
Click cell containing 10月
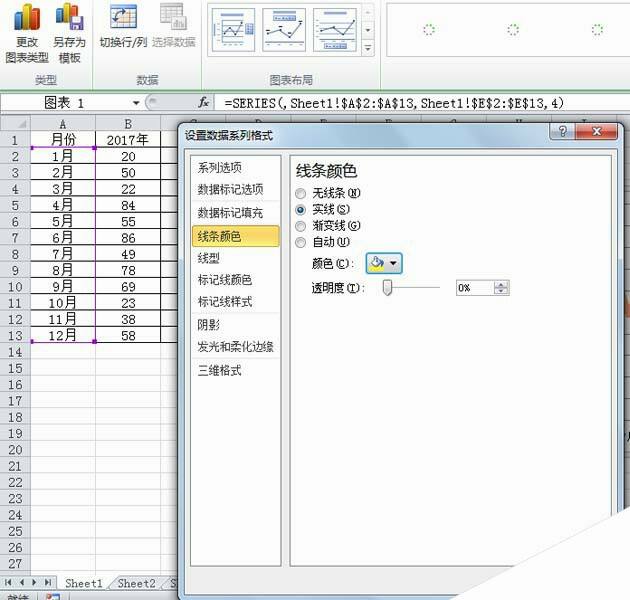point(63,303)
